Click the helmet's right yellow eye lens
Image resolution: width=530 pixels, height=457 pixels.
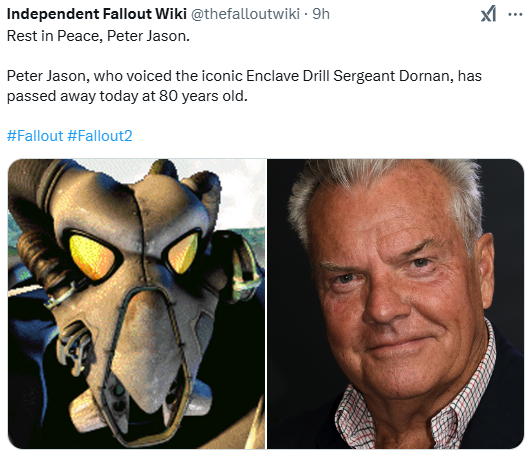(x=184, y=252)
